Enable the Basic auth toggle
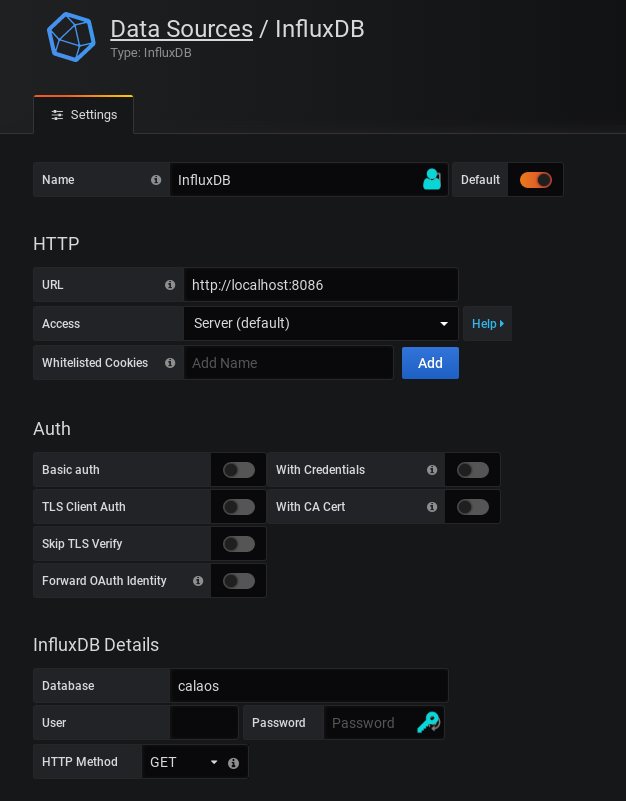Viewport: 626px width, 801px height. (239, 470)
